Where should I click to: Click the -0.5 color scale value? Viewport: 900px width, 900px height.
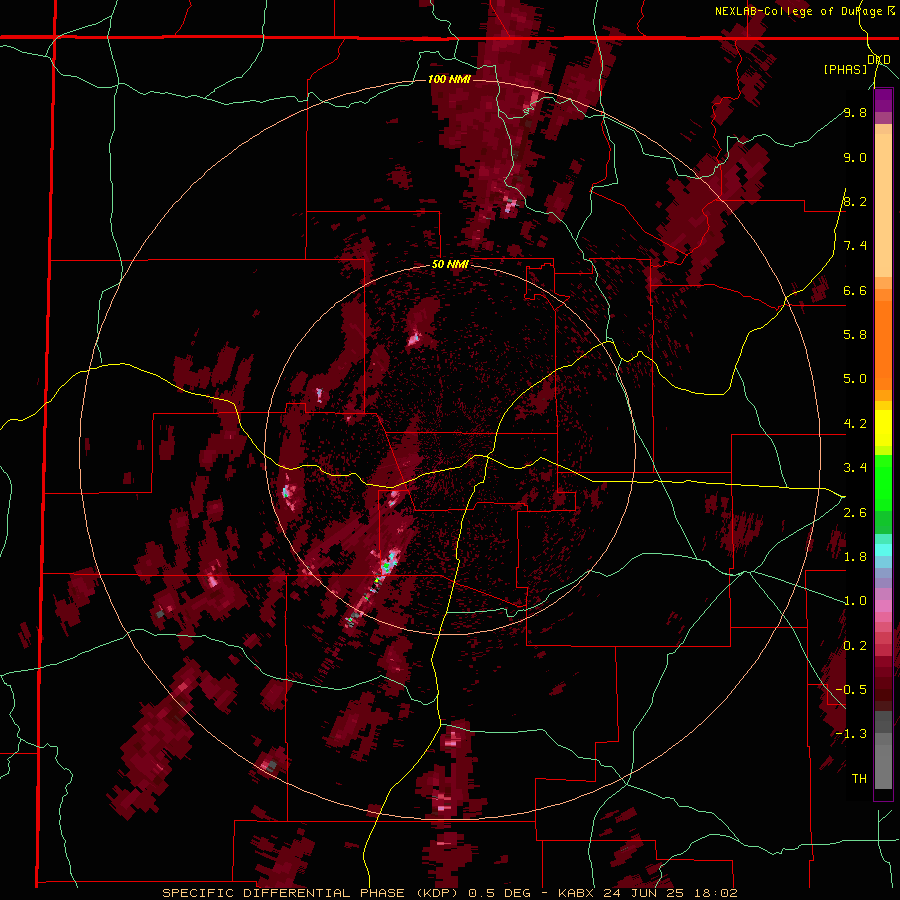click(851, 690)
